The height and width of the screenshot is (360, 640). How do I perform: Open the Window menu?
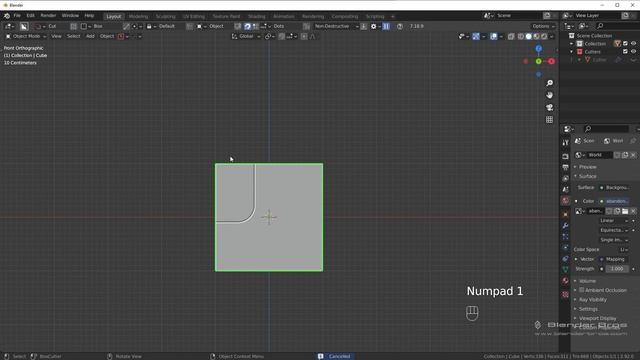(70, 16)
